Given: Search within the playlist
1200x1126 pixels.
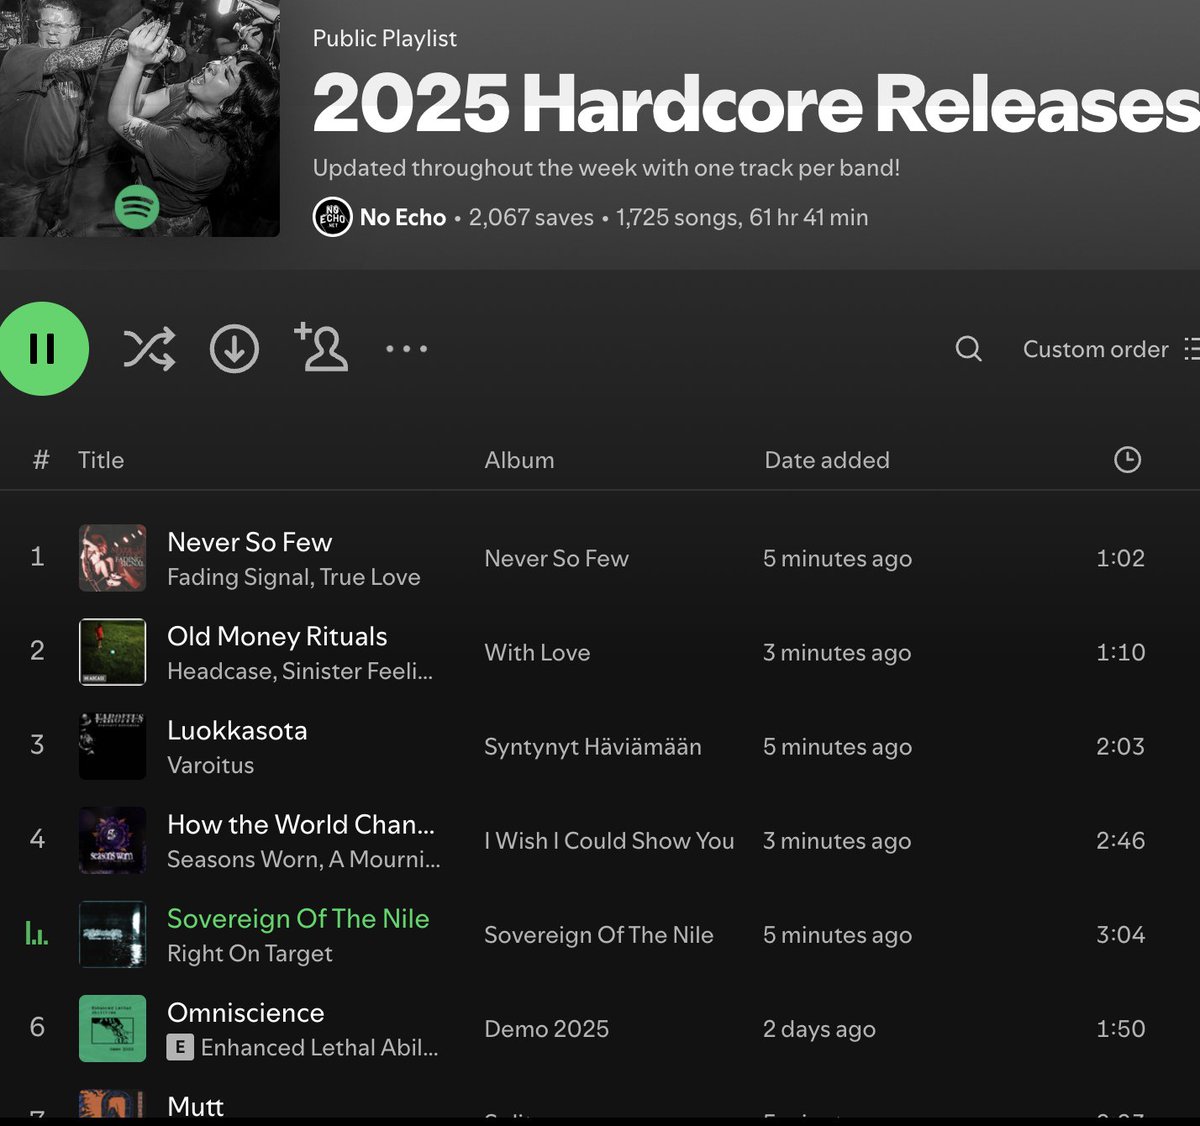Looking at the screenshot, I should pos(968,349).
